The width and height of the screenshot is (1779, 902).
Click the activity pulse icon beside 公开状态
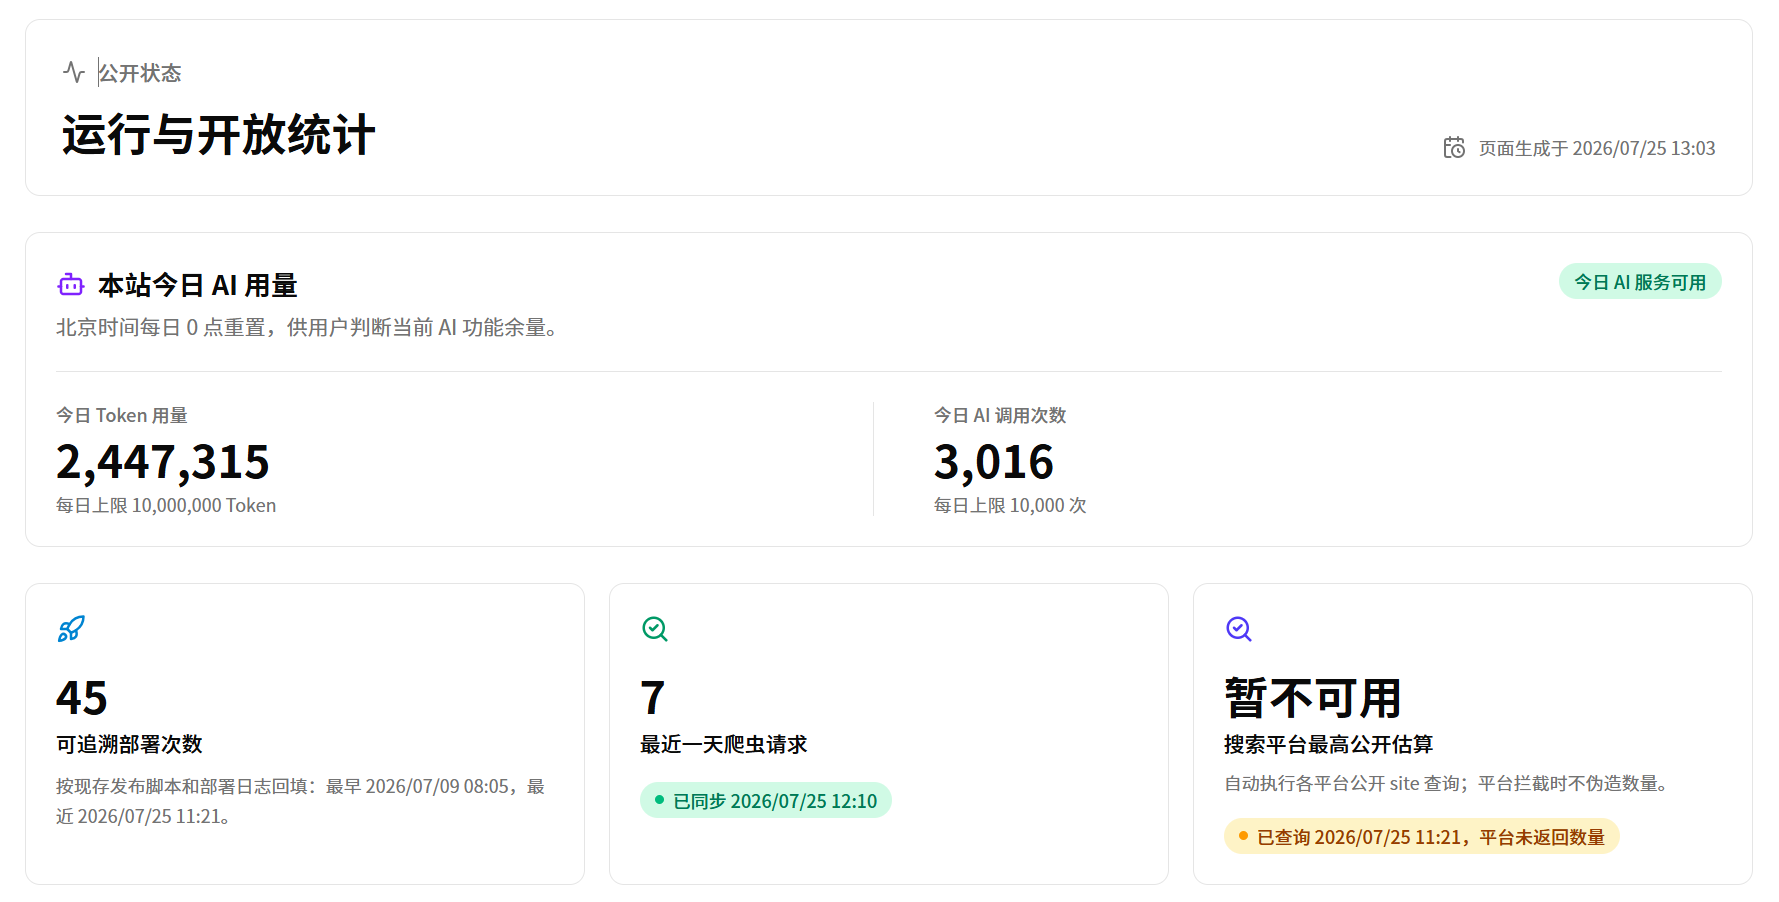(74, 72)
